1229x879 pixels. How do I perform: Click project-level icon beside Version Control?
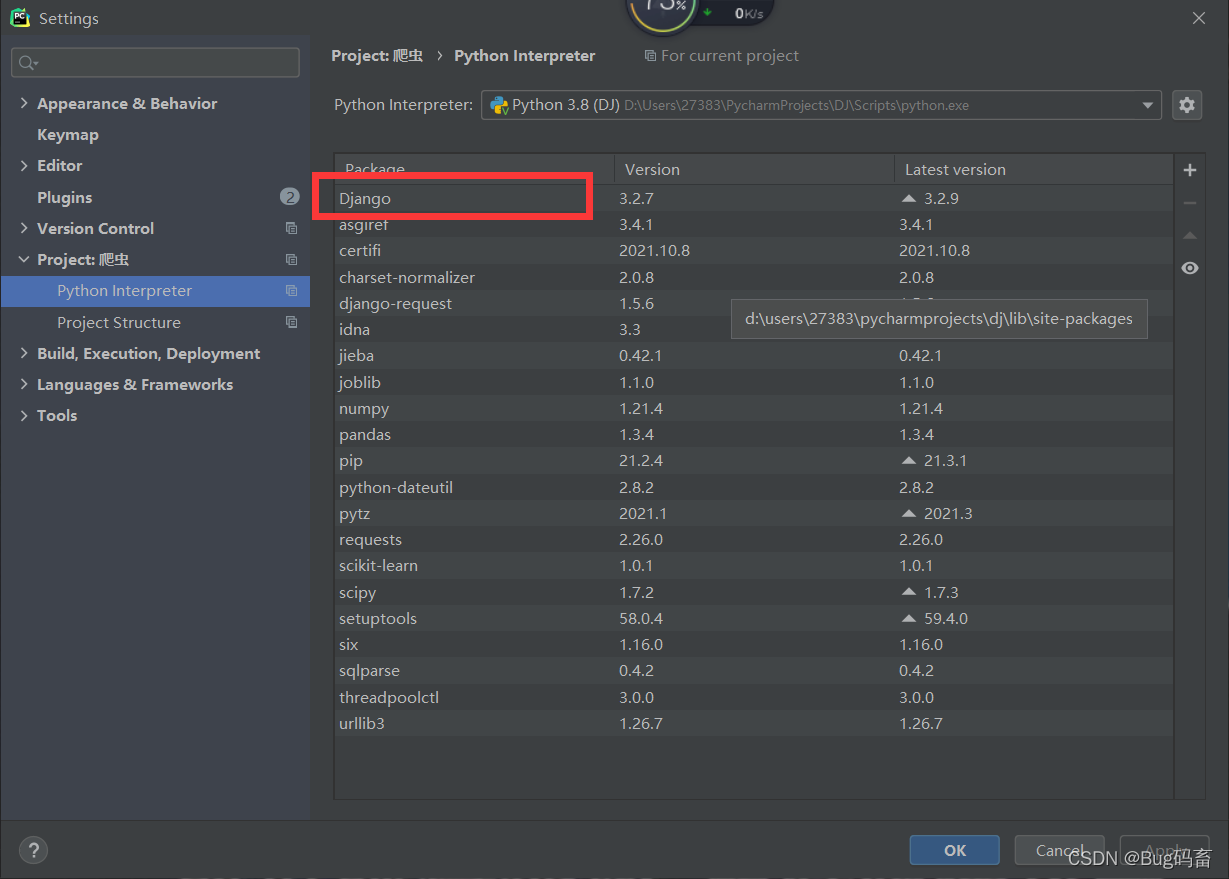(x=291, y=228)
